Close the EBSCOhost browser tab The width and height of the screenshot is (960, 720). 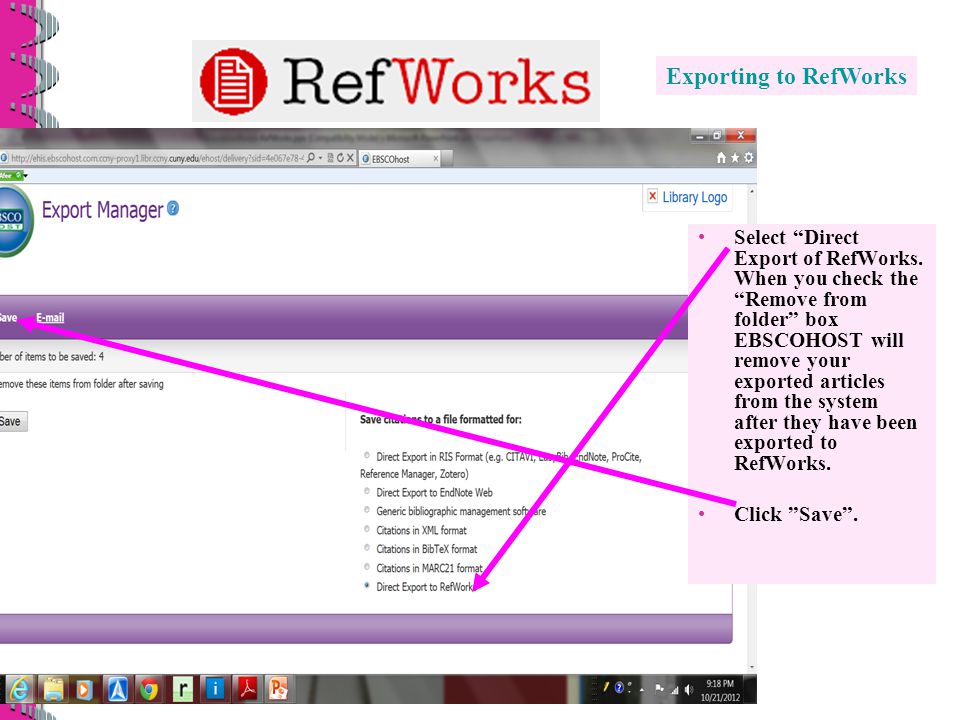coord(435,159)
